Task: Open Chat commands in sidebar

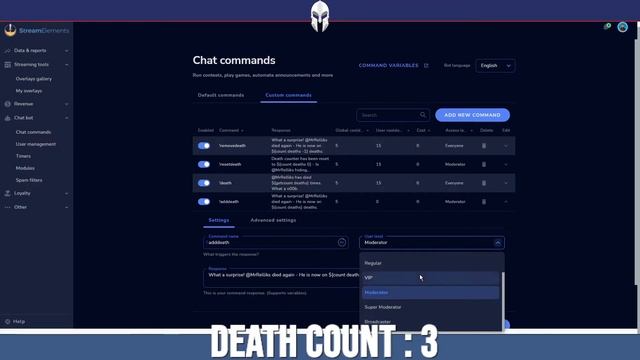Action: click(33, 132)
